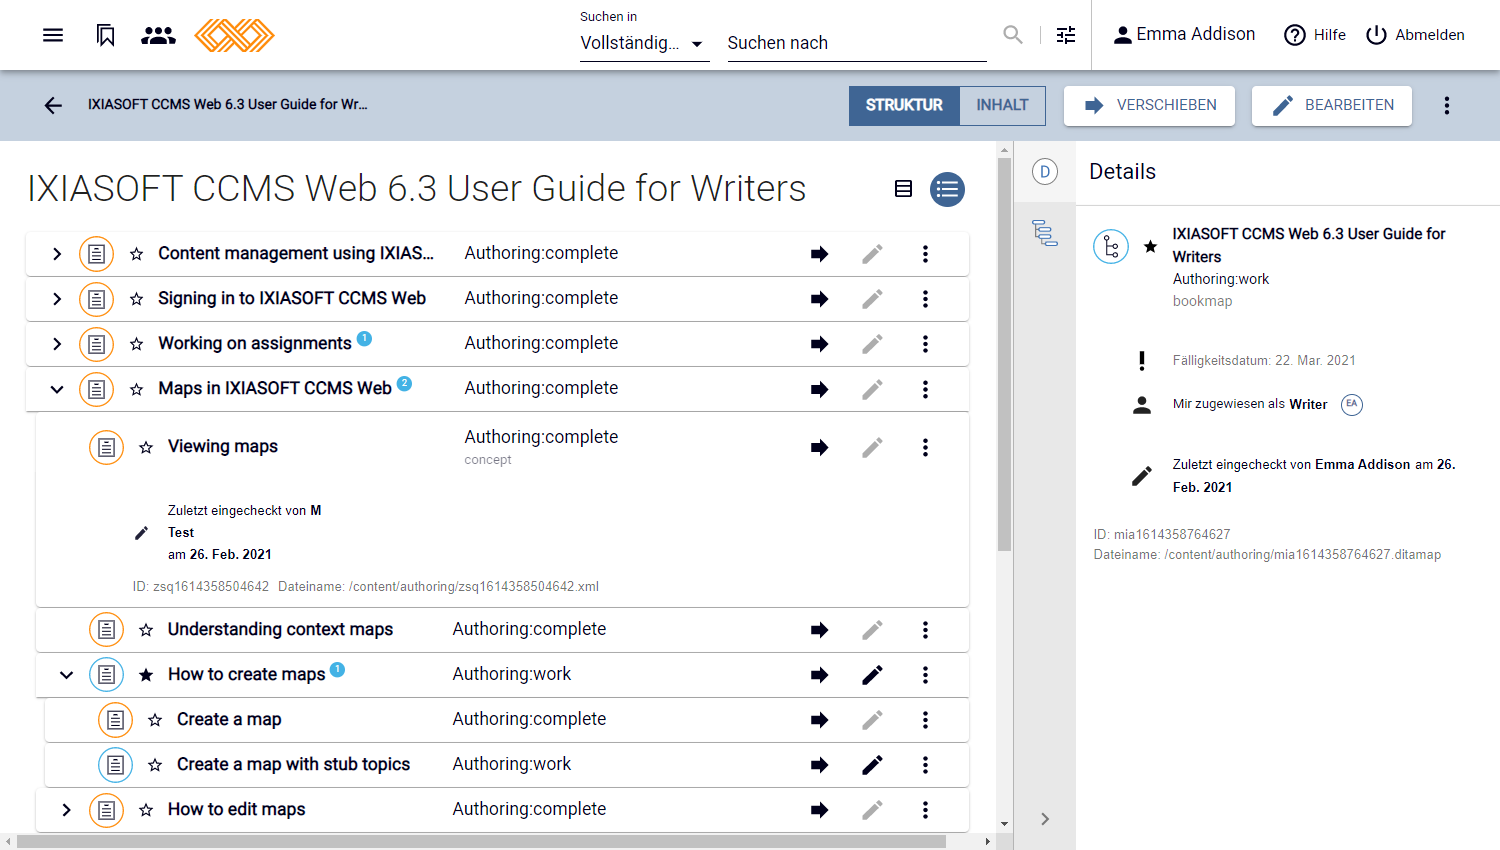Click the EA assignee avatar badge
Image resolution: width=1500 pixels, height=850 pixels.
click(1352, 404)
